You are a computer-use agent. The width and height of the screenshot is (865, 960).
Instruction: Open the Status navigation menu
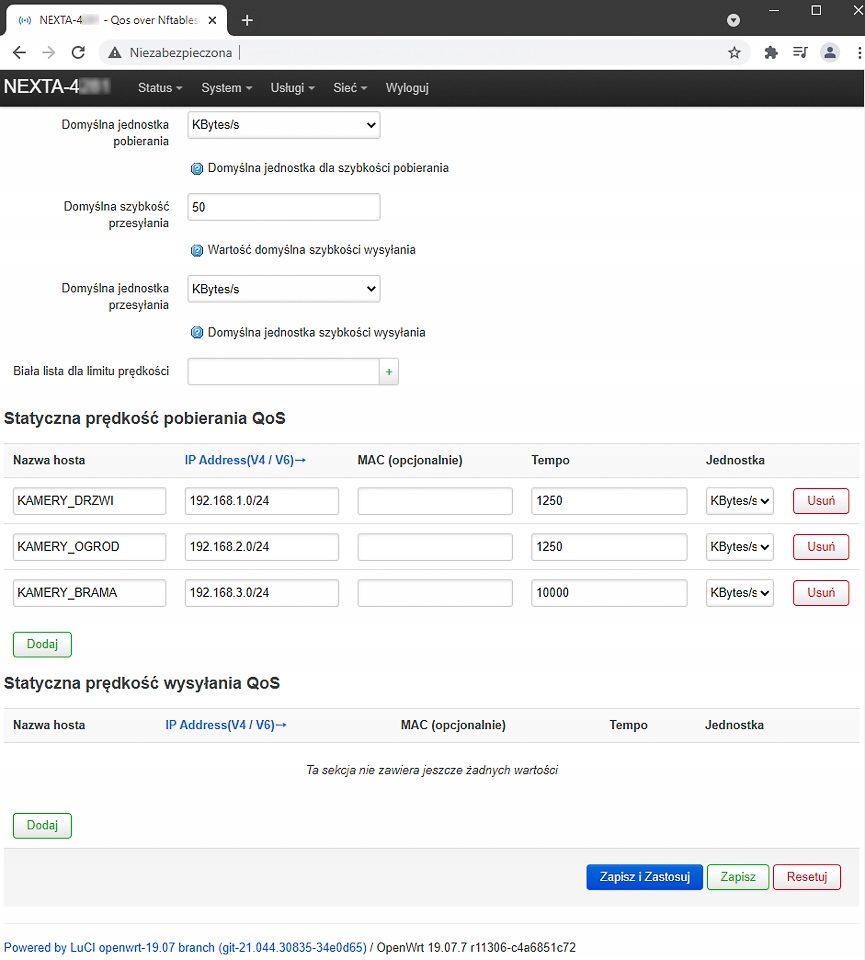pyautogui.click(x=160, y=88)
